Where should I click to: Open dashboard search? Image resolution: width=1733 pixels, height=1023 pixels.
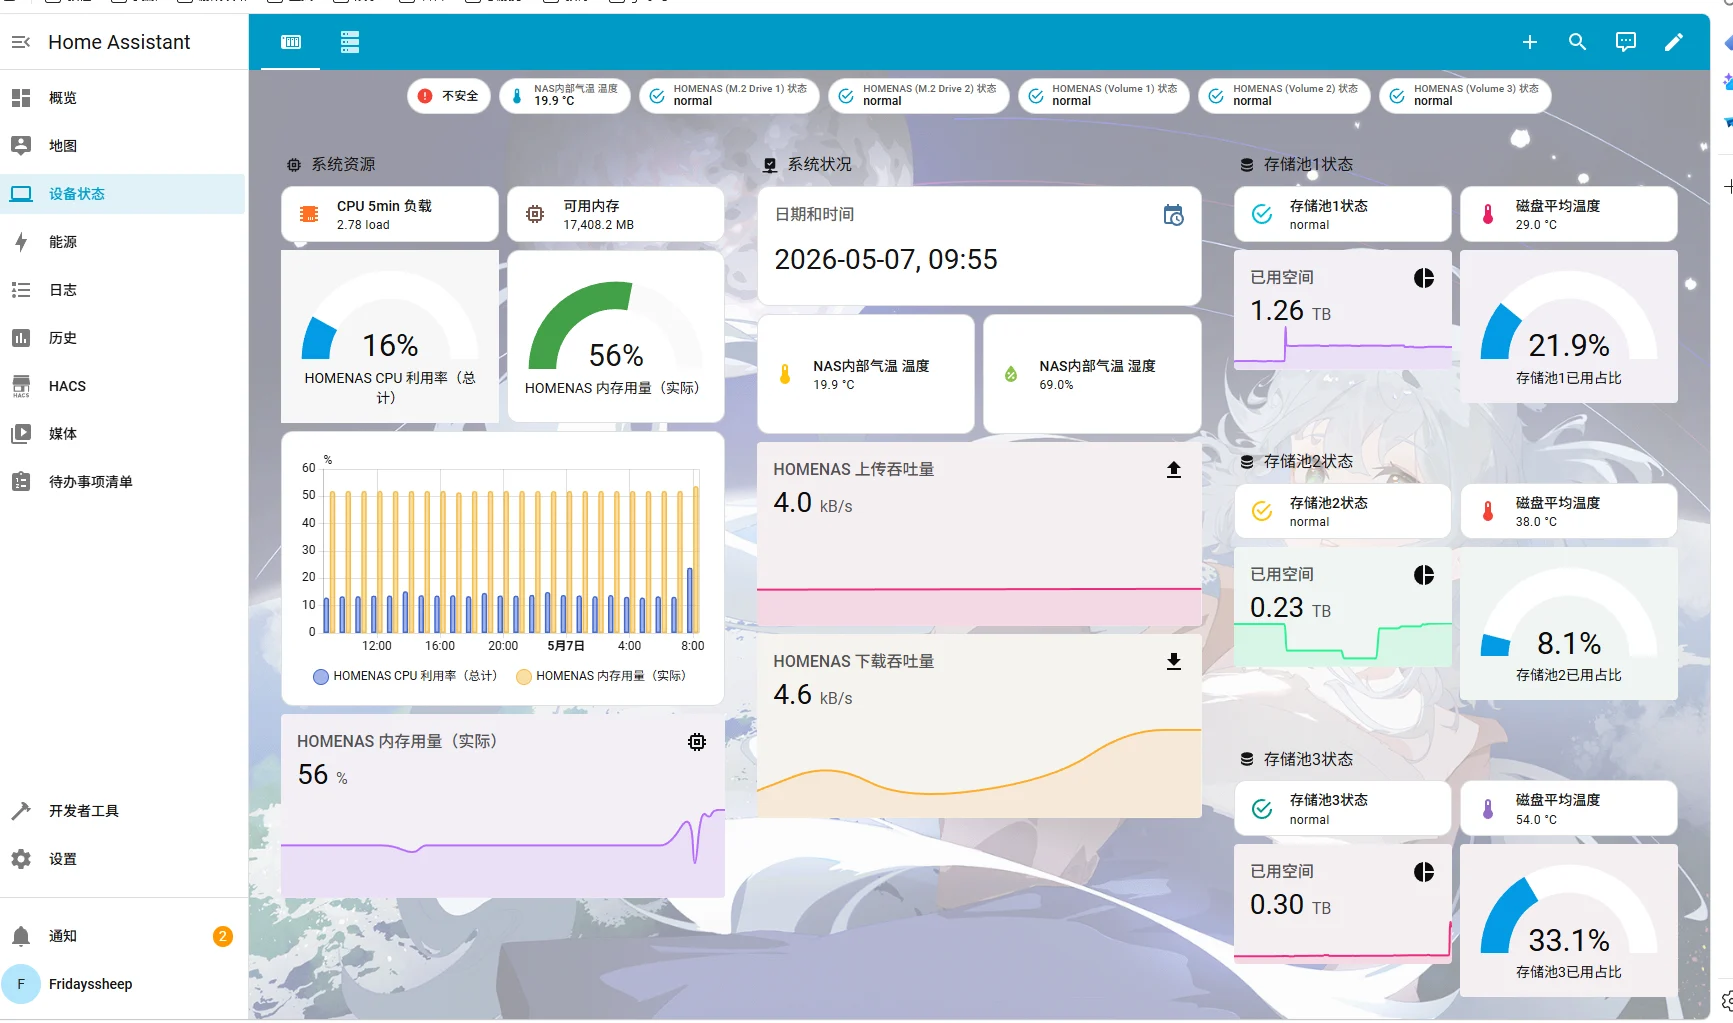(1577, 42)
